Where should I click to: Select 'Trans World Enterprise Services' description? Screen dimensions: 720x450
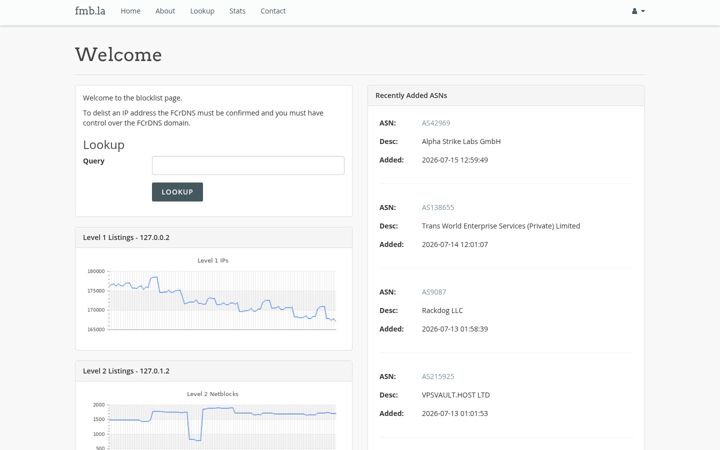[x=501, y=226]
